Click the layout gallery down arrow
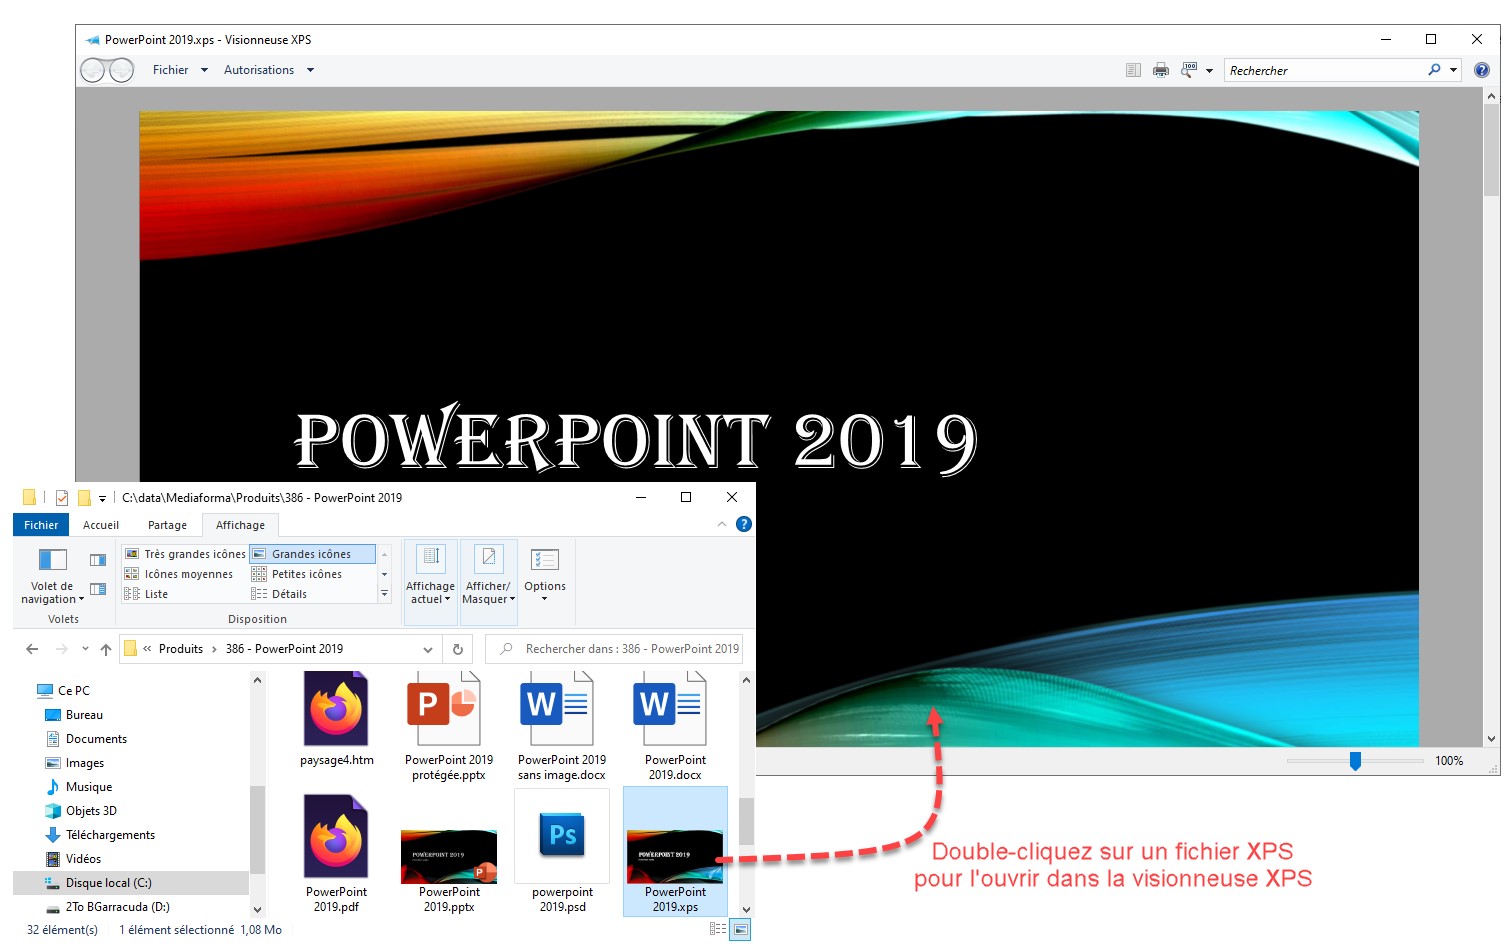Viewport: 1512px width, 952px height. click(x=384, y=574)
